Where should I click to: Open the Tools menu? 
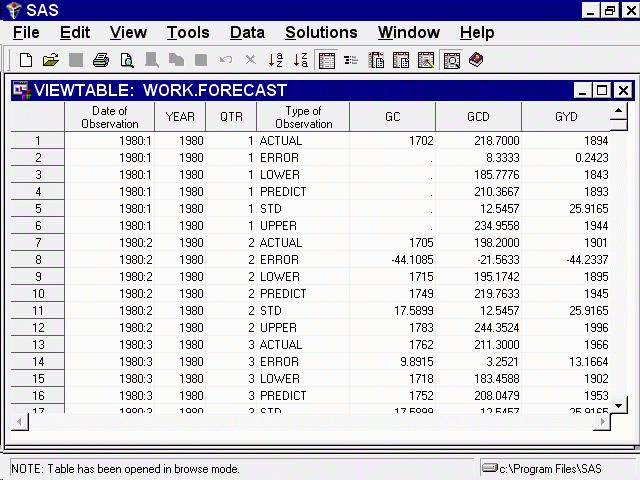[188, 33]
